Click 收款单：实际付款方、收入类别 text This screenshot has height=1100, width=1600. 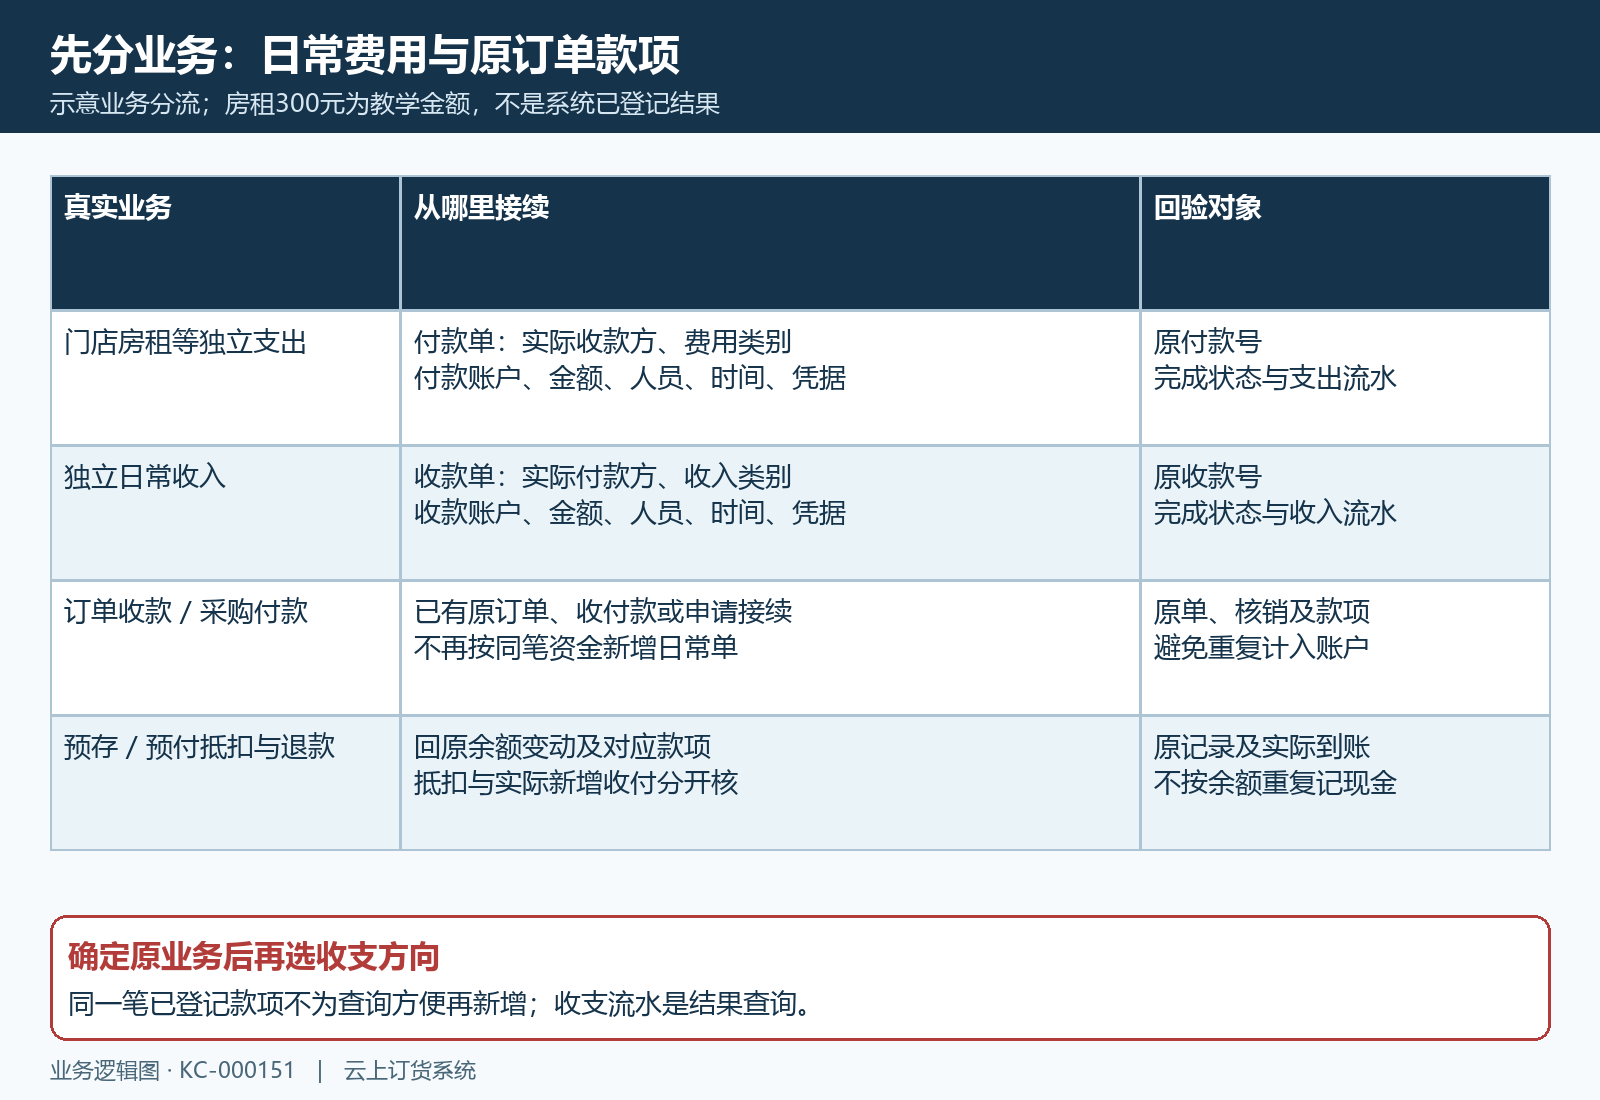[x=603, y=477]
